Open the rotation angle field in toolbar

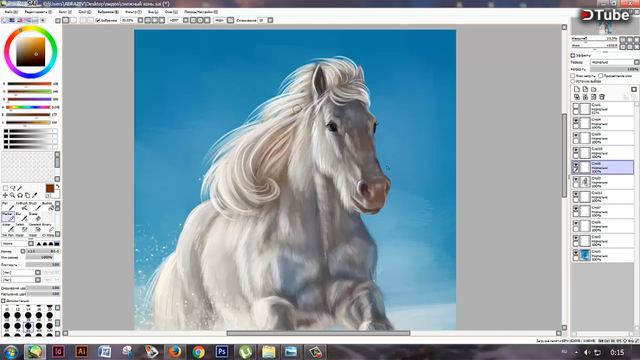point(175,20)
